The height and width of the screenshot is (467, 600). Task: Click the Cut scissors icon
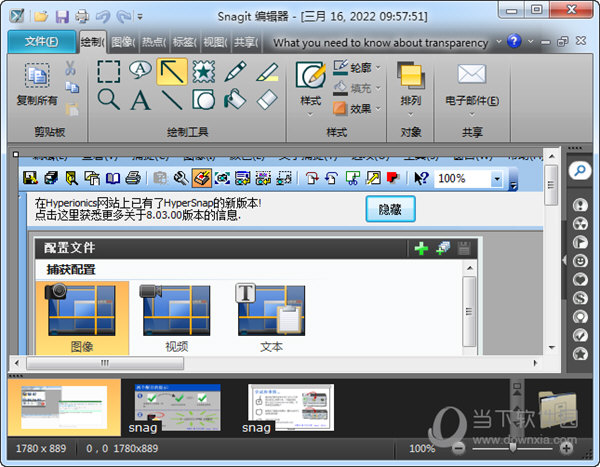70,67
